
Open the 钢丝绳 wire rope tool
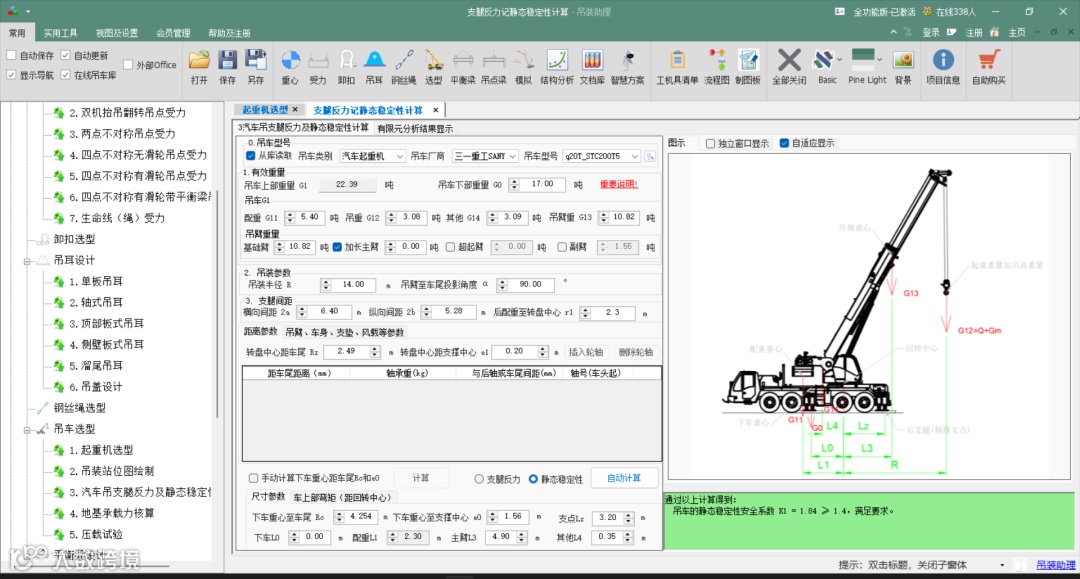[x=404, y=67]
